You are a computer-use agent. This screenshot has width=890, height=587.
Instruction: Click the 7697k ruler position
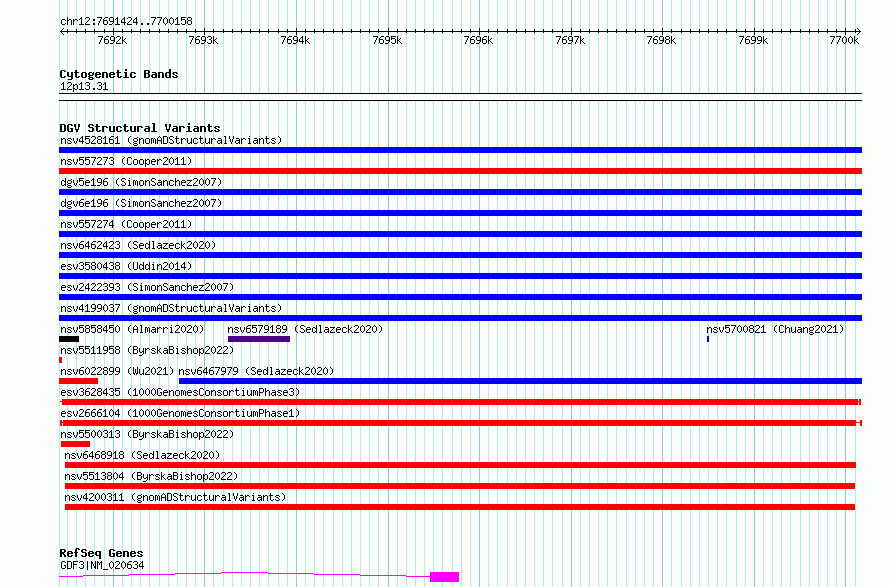[x=570, y=40]
